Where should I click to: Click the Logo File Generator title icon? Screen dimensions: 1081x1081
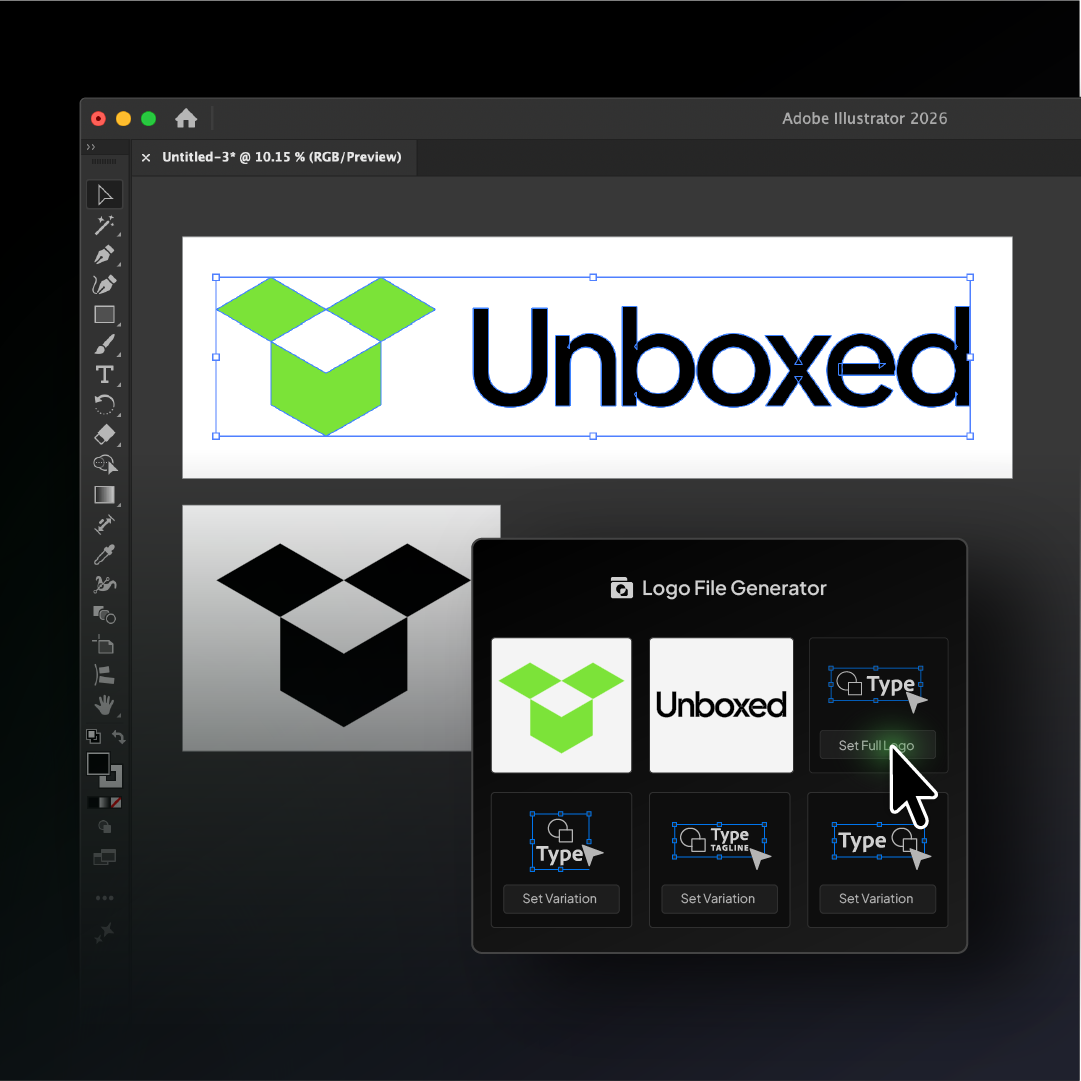click(x=621, y=588)
